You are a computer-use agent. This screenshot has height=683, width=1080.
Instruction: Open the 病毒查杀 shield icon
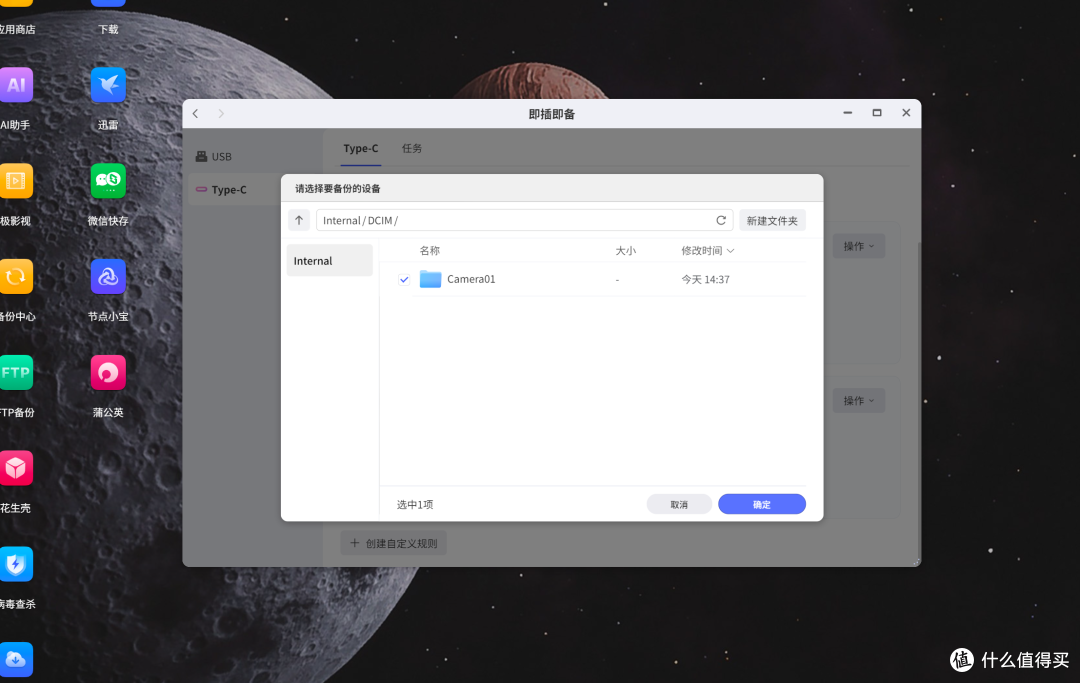(16, 564)
